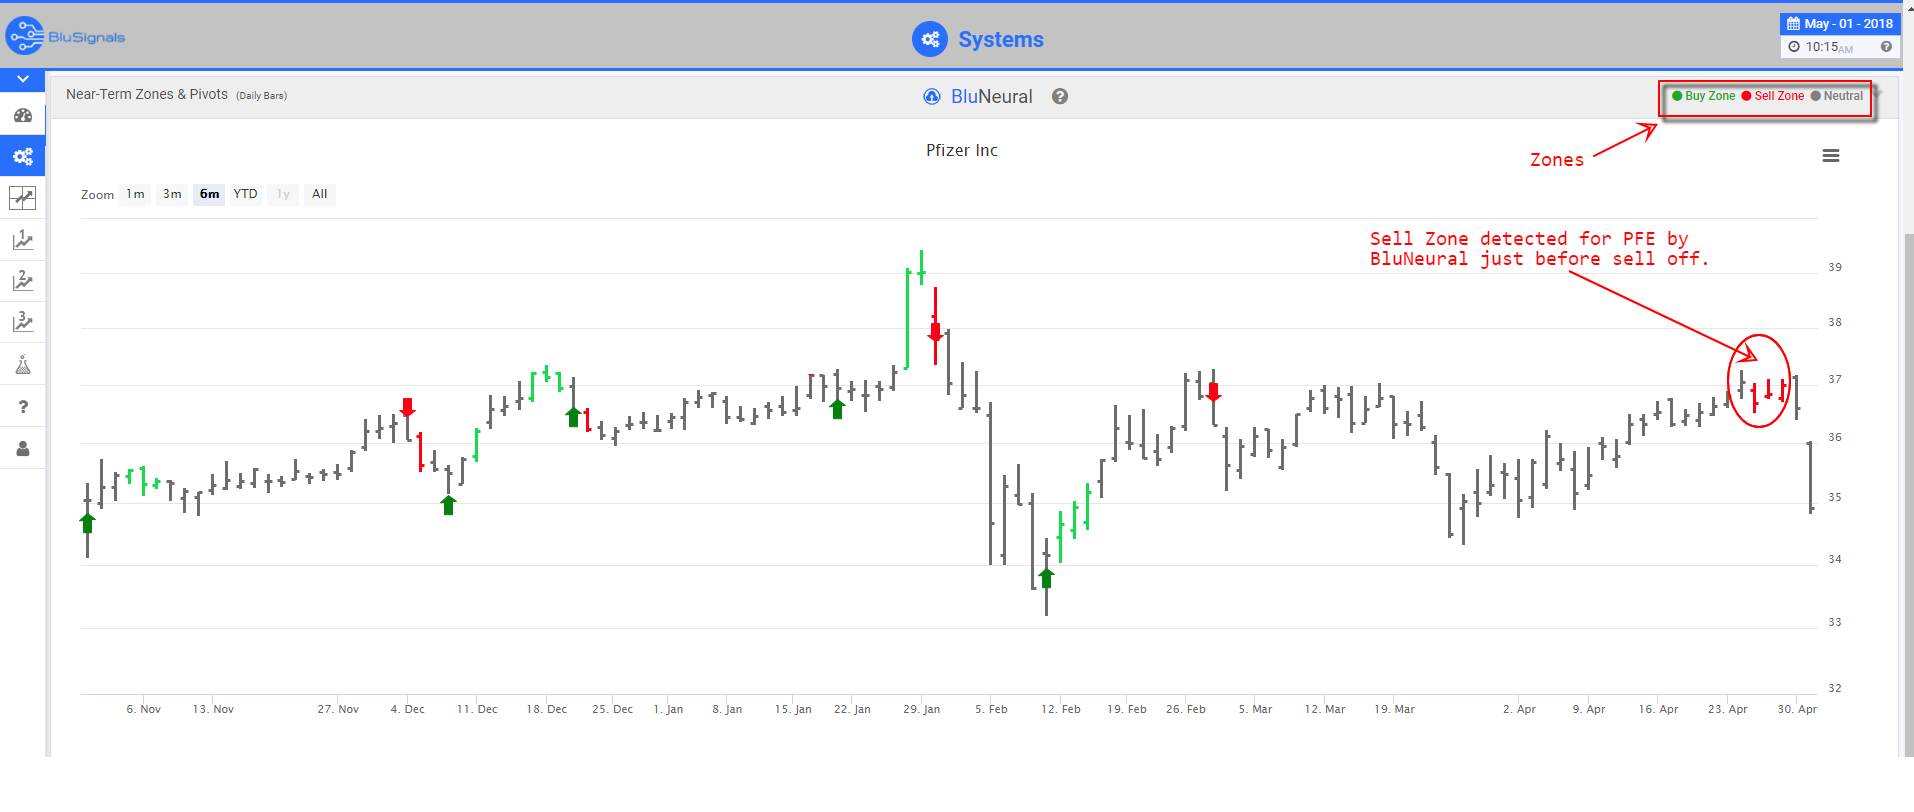Open the May-01-2018 date picker
The height and width of the screenshot is (812, 1914).
tap(1839, 24)
